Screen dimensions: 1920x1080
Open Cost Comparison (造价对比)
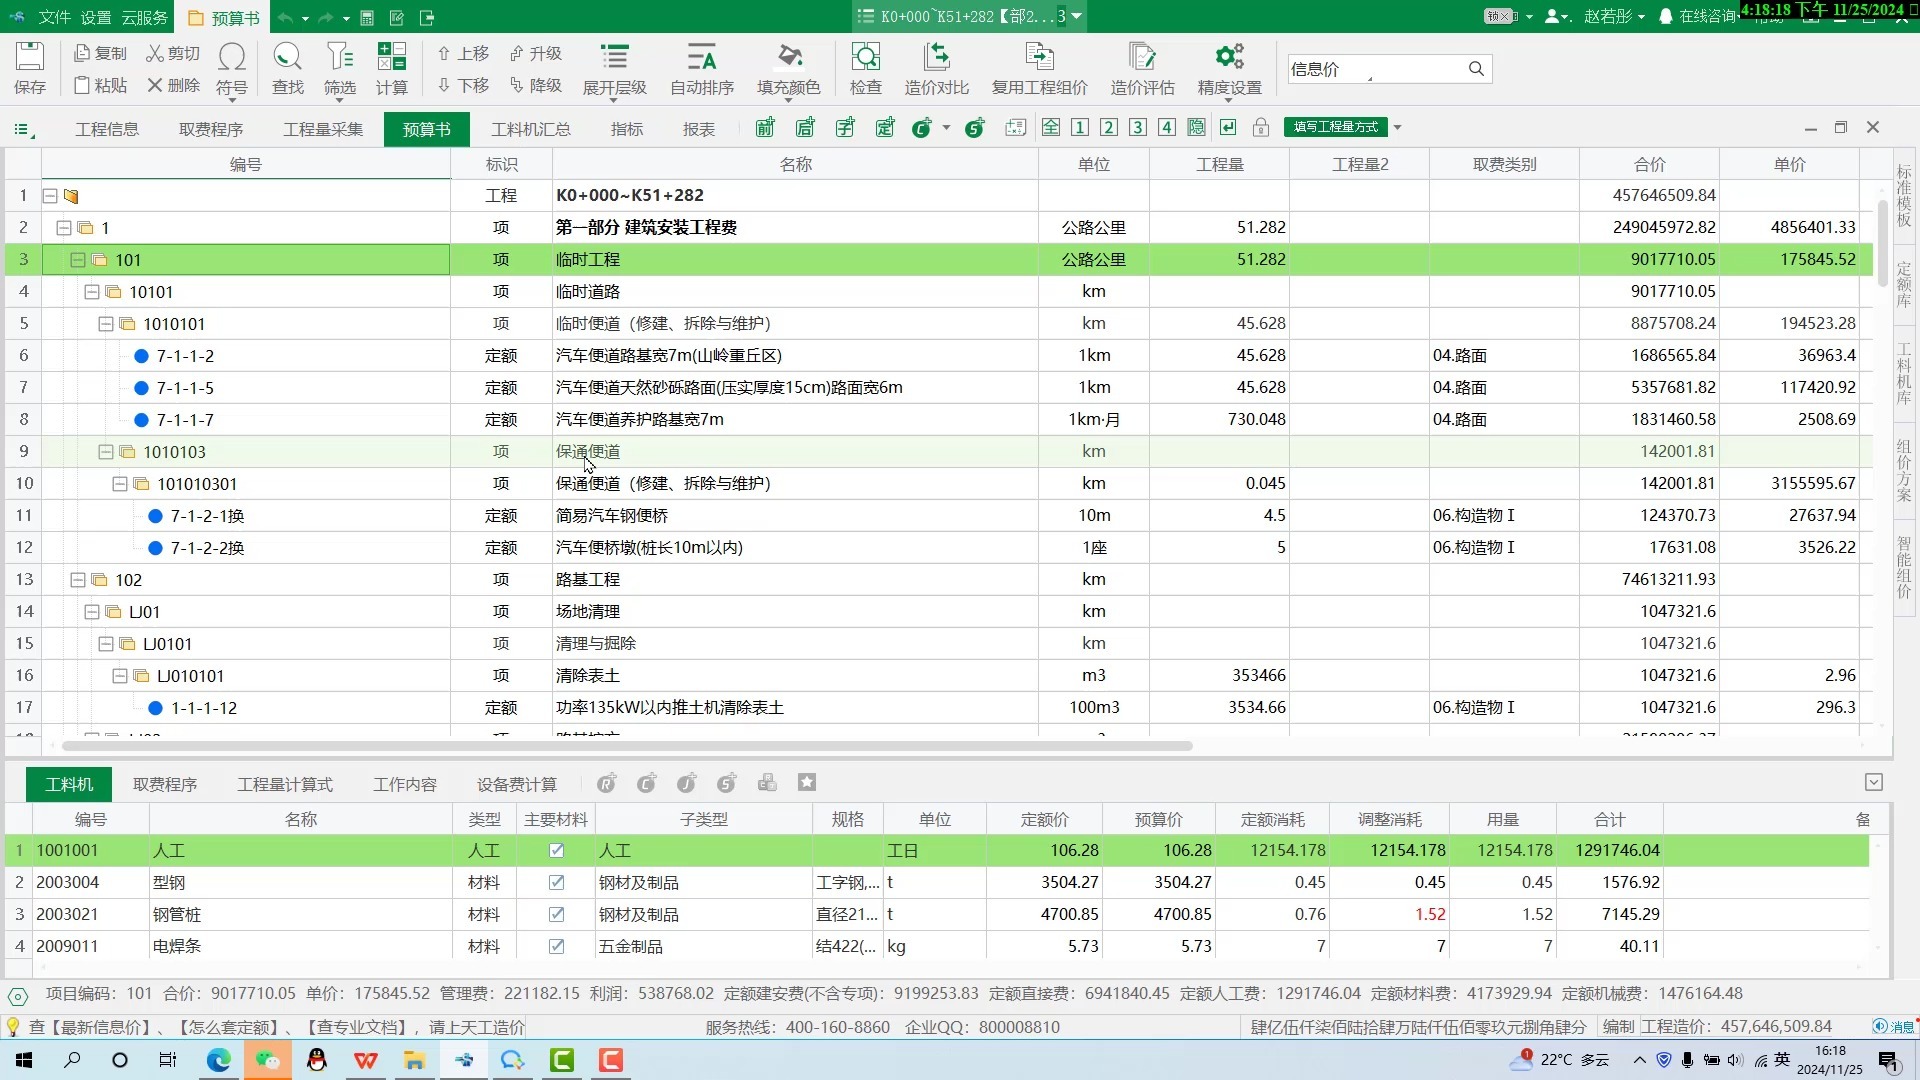pos(936,68)
